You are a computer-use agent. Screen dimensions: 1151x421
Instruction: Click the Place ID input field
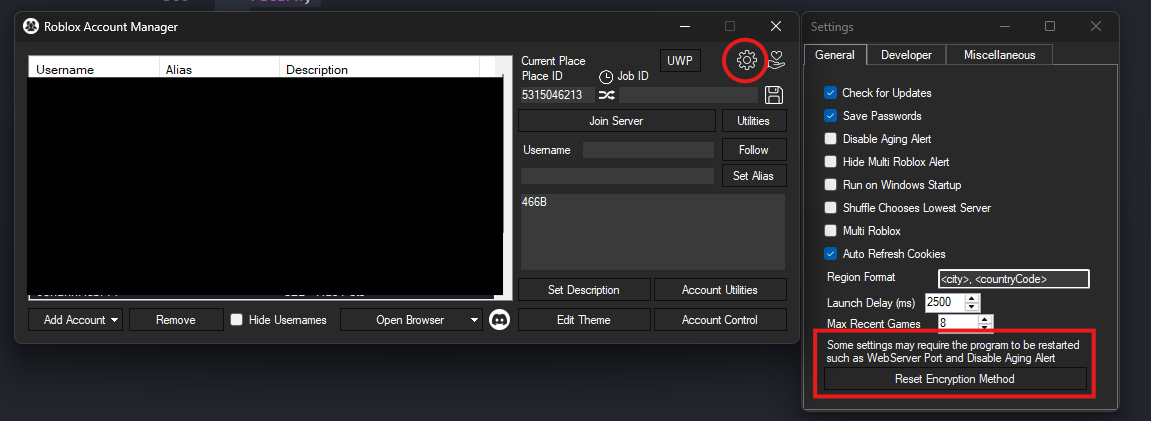556,95
